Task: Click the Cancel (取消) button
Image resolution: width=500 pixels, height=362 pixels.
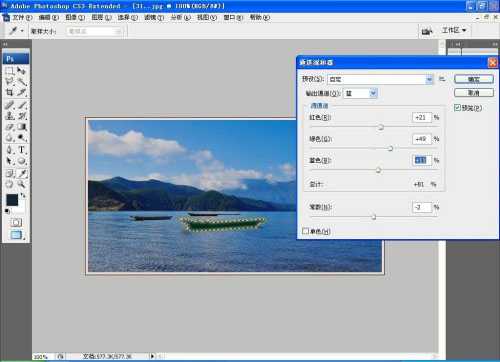Action: 474,93
